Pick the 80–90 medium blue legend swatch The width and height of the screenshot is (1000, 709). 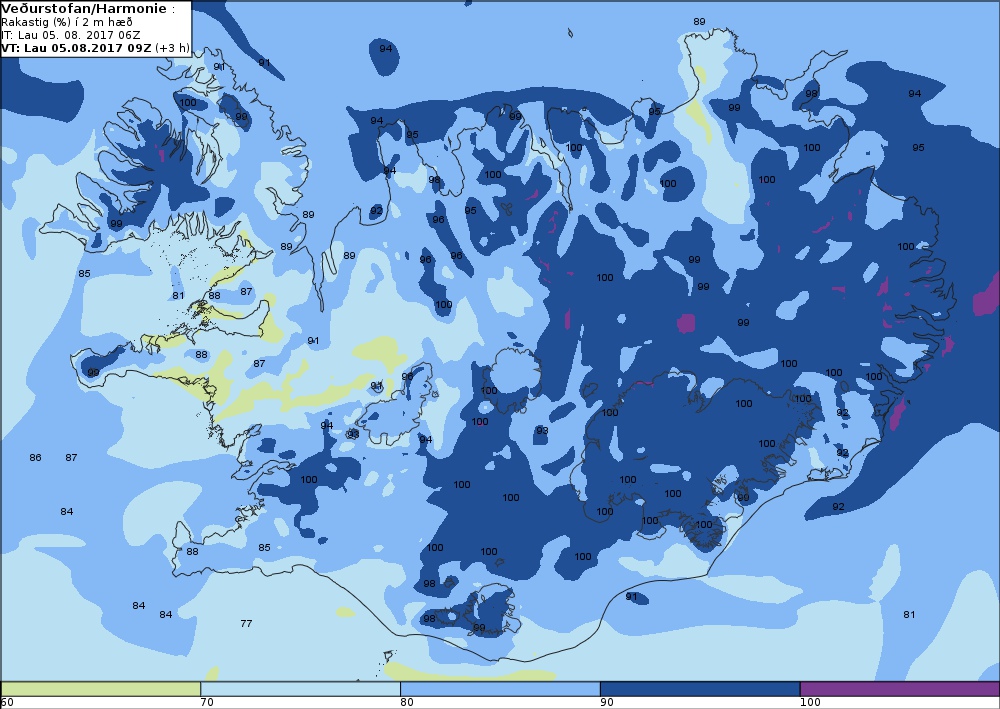(x=500, y=689)
